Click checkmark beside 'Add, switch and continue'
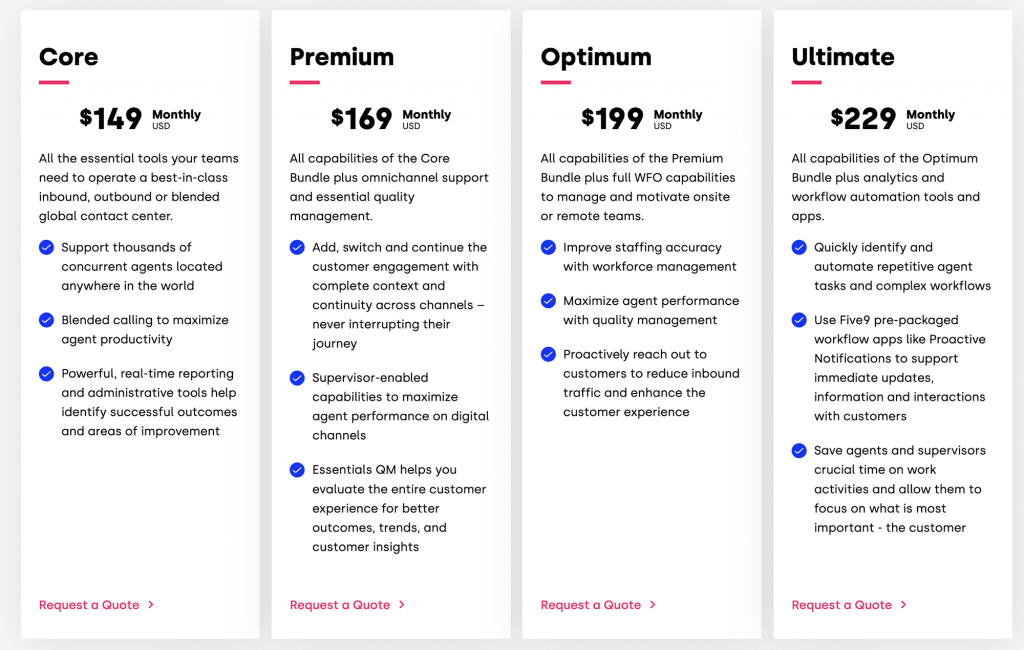Viewport: 1024px width, 650px height. click(x=297, y=247)
